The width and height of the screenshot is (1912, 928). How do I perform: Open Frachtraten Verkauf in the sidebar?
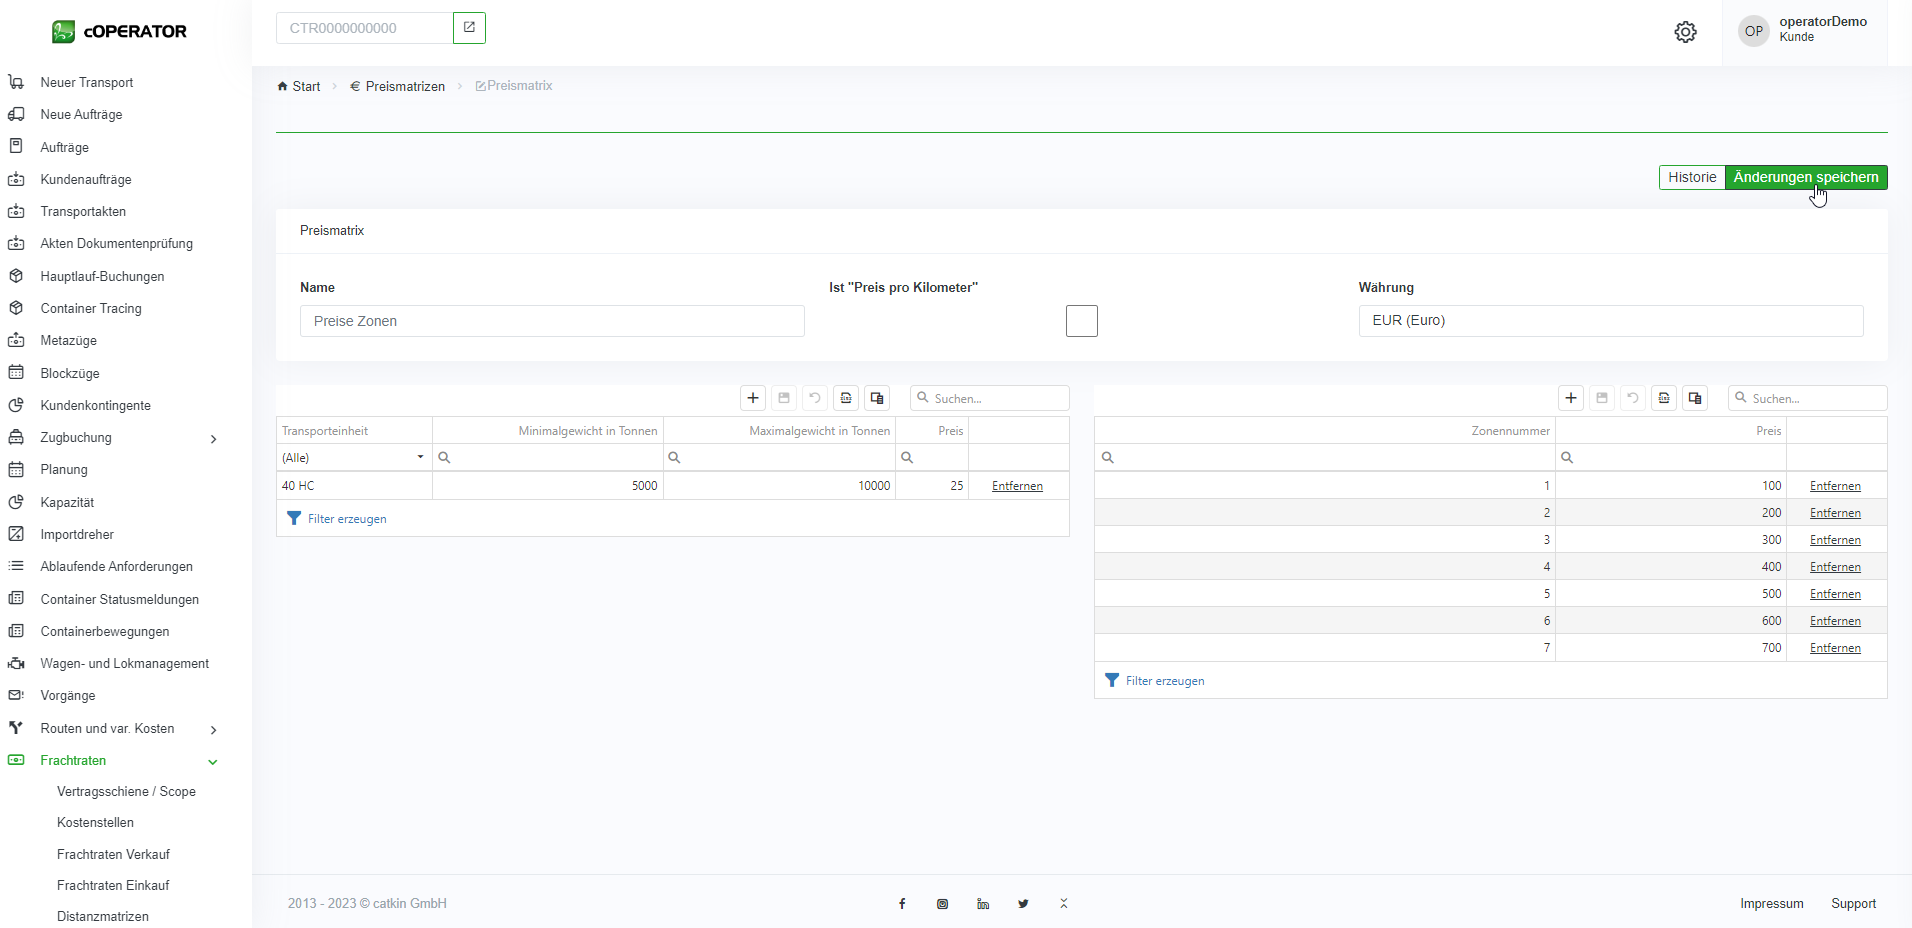click(x=113, y=854)
